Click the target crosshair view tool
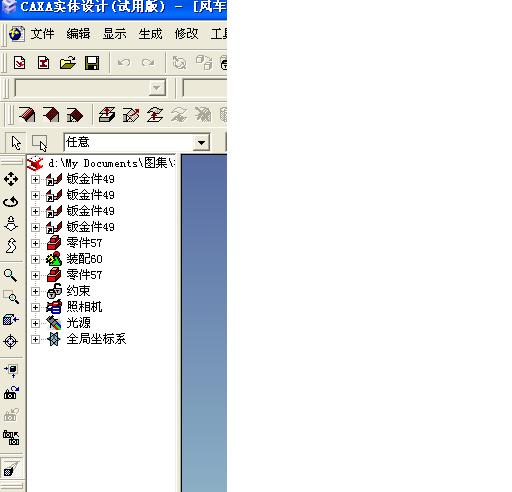 click(x=11, y=341)
